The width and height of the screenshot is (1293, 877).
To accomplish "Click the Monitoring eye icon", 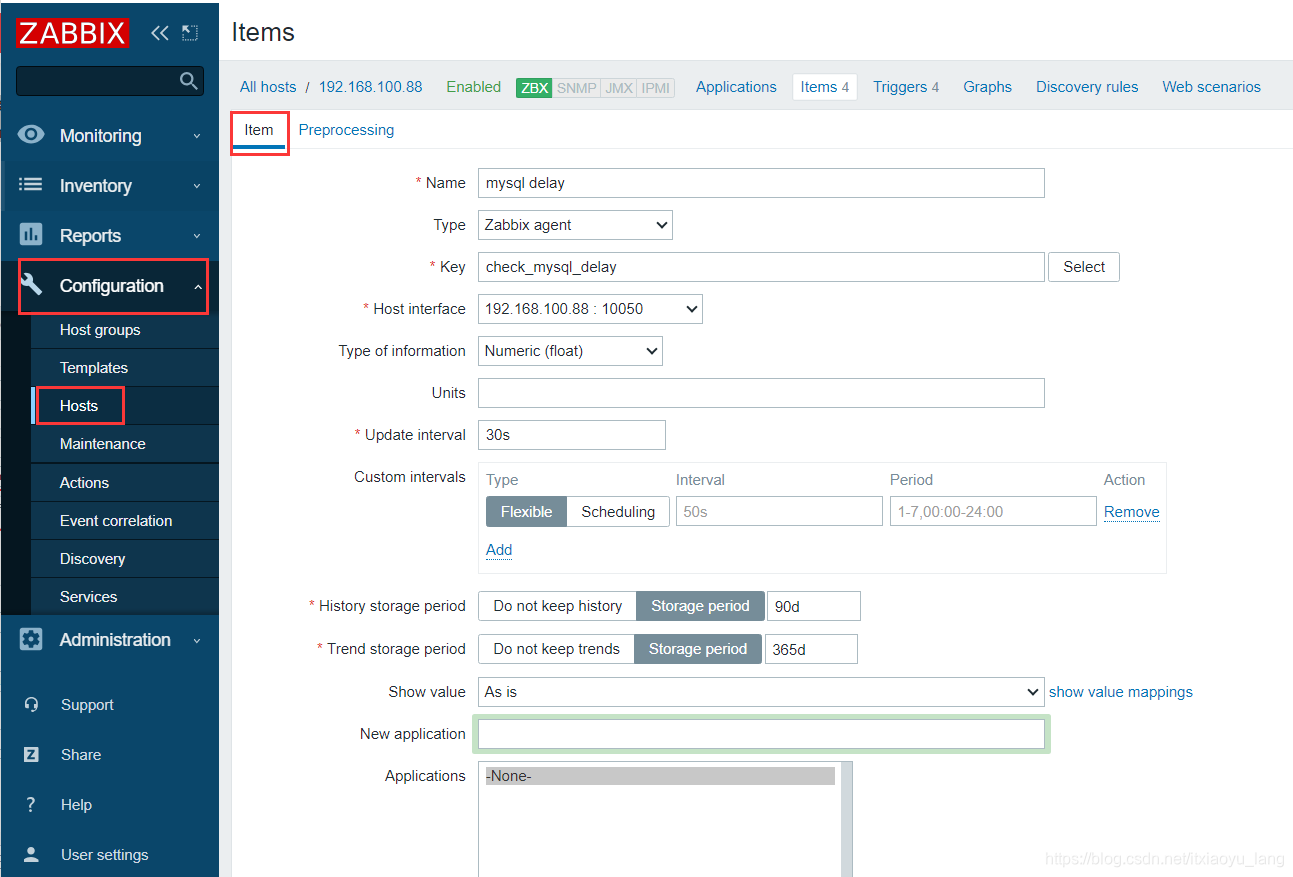I will pyautogui.click(x=32, y=135).
